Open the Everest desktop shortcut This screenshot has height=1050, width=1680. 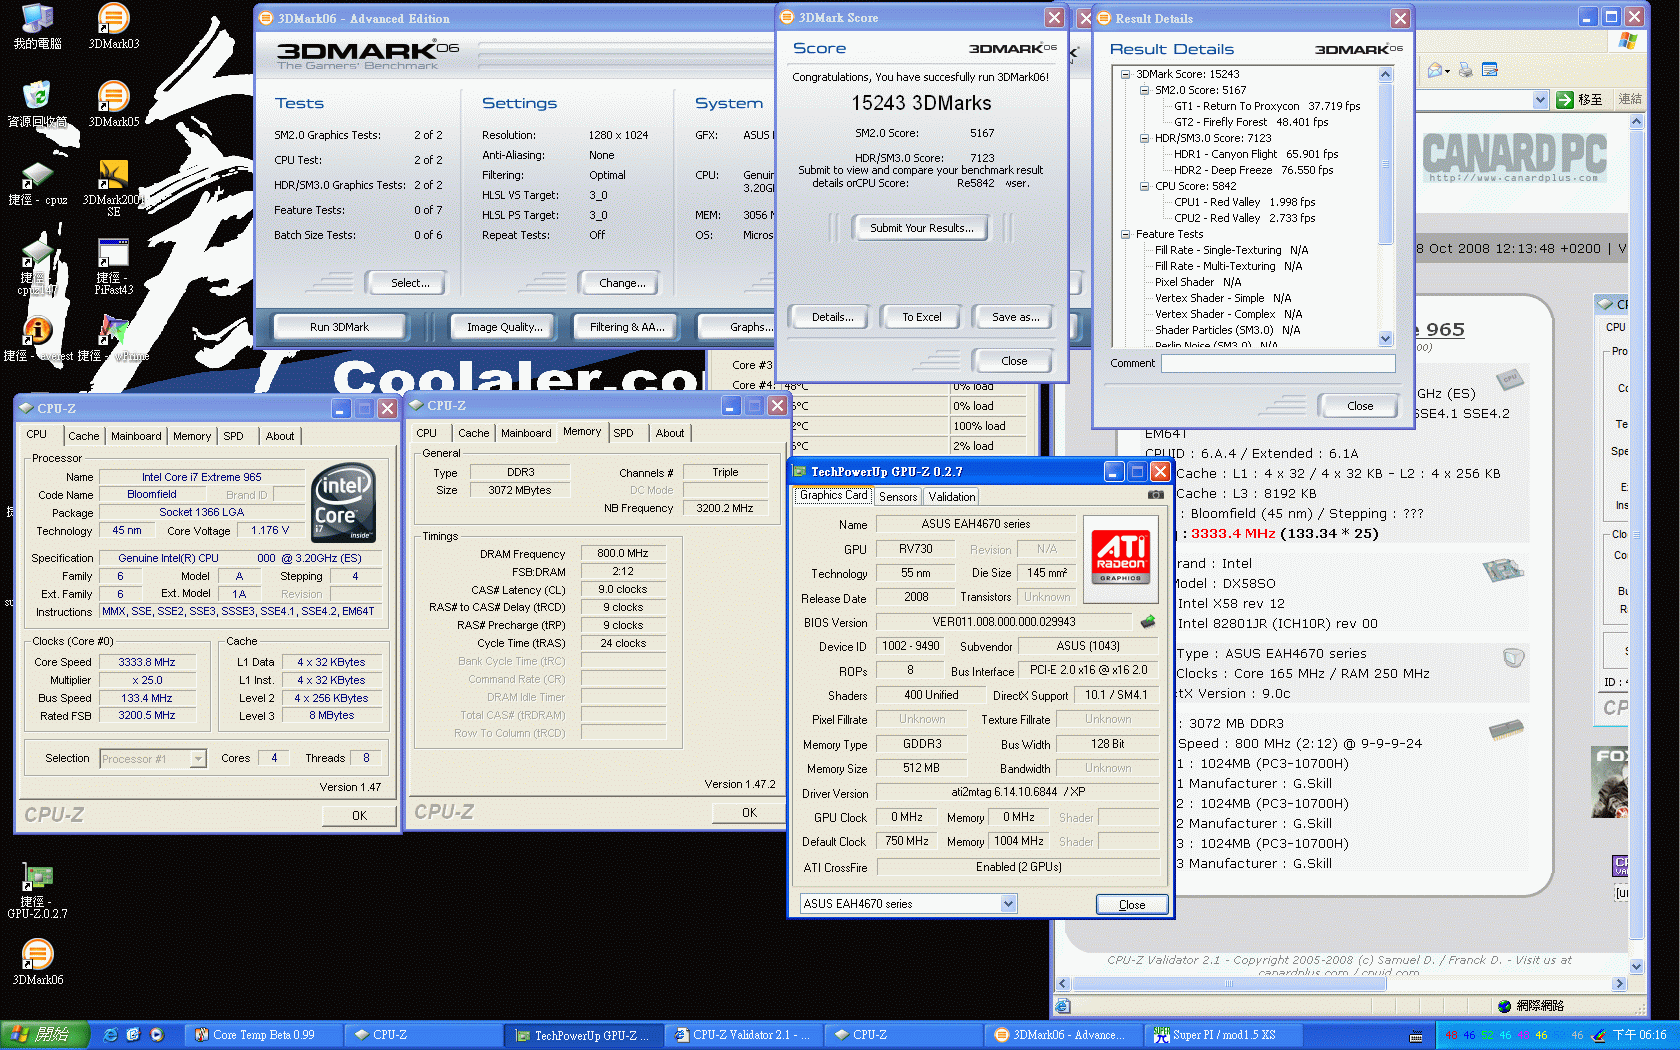[x=37, y=339]
